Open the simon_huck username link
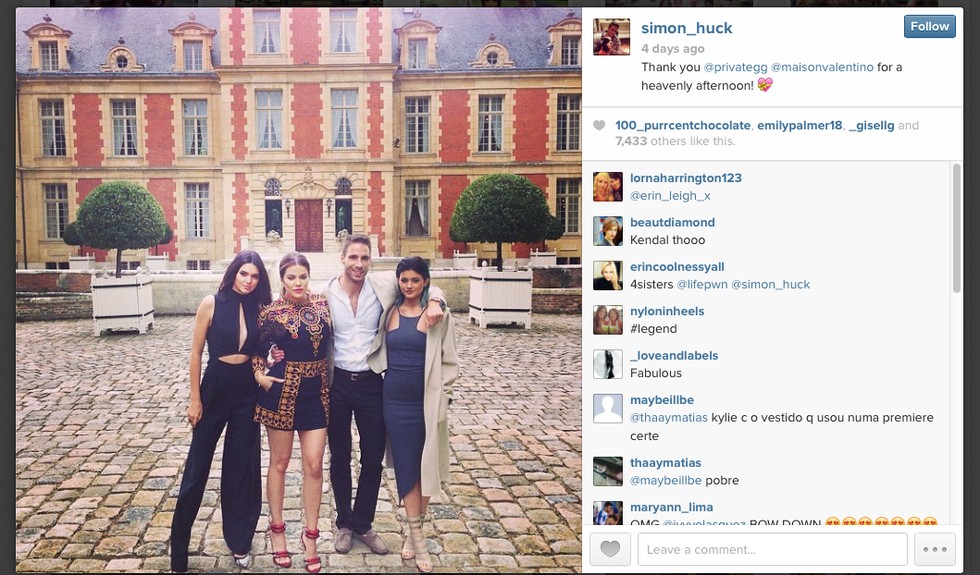 (x=686, y=28)
